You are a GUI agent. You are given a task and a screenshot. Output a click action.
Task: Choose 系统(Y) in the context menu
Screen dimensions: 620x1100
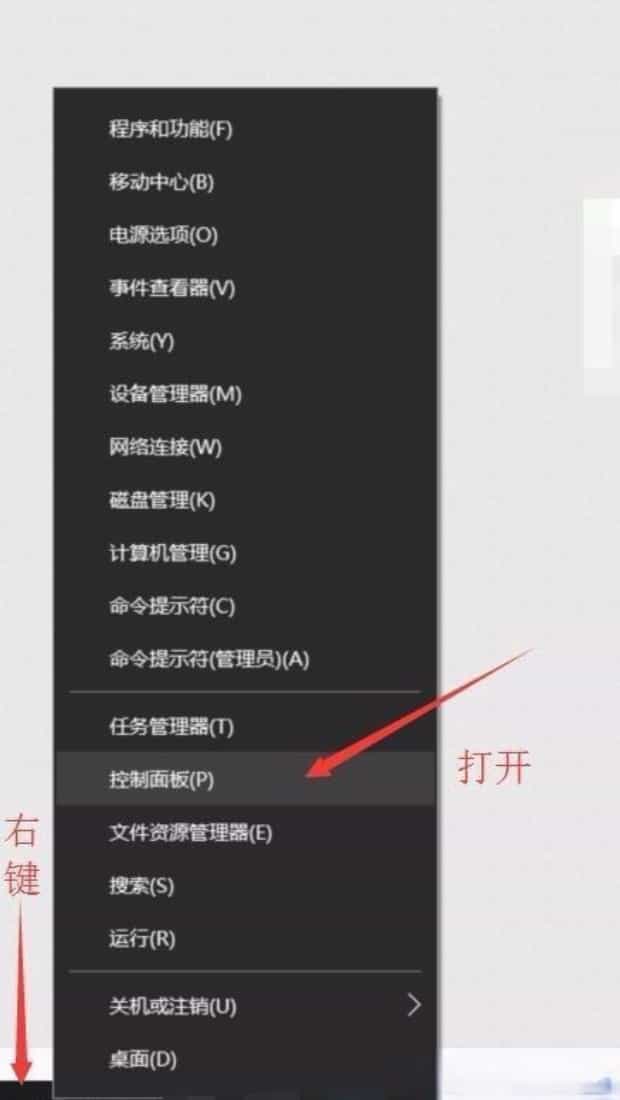(x=245, y=342)
